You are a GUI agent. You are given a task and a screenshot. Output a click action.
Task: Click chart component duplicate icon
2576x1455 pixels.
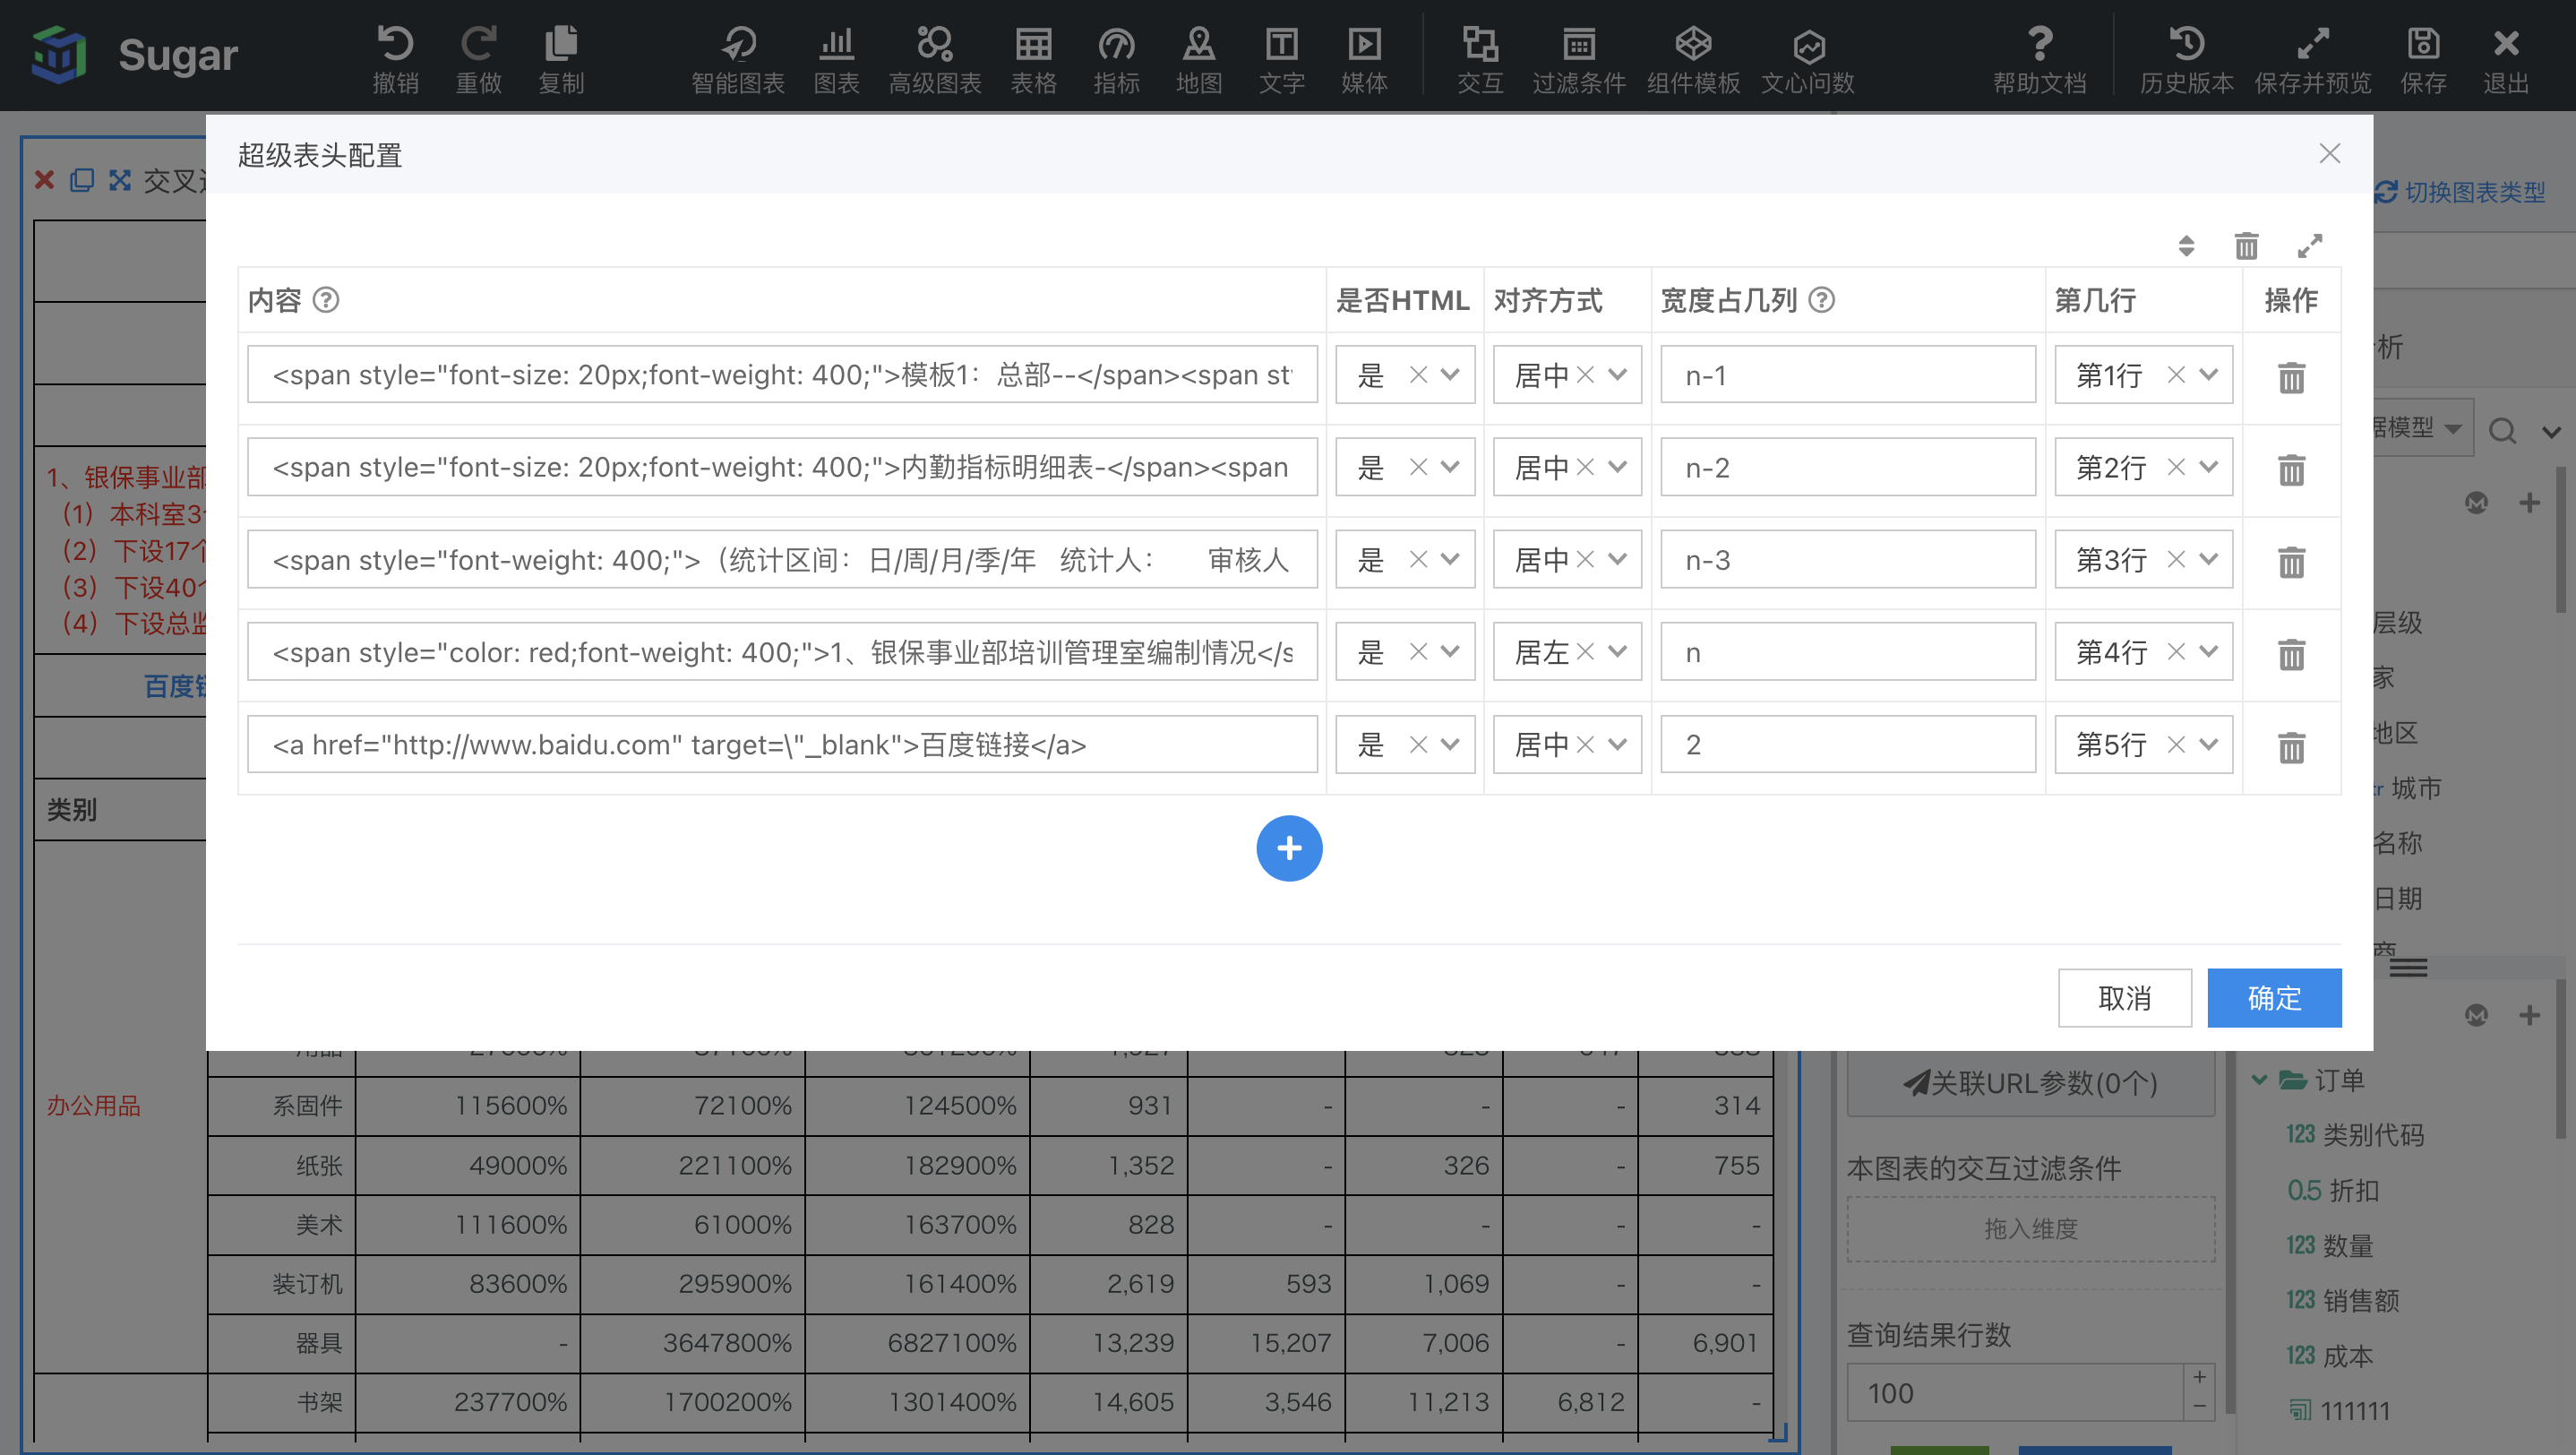82,180
